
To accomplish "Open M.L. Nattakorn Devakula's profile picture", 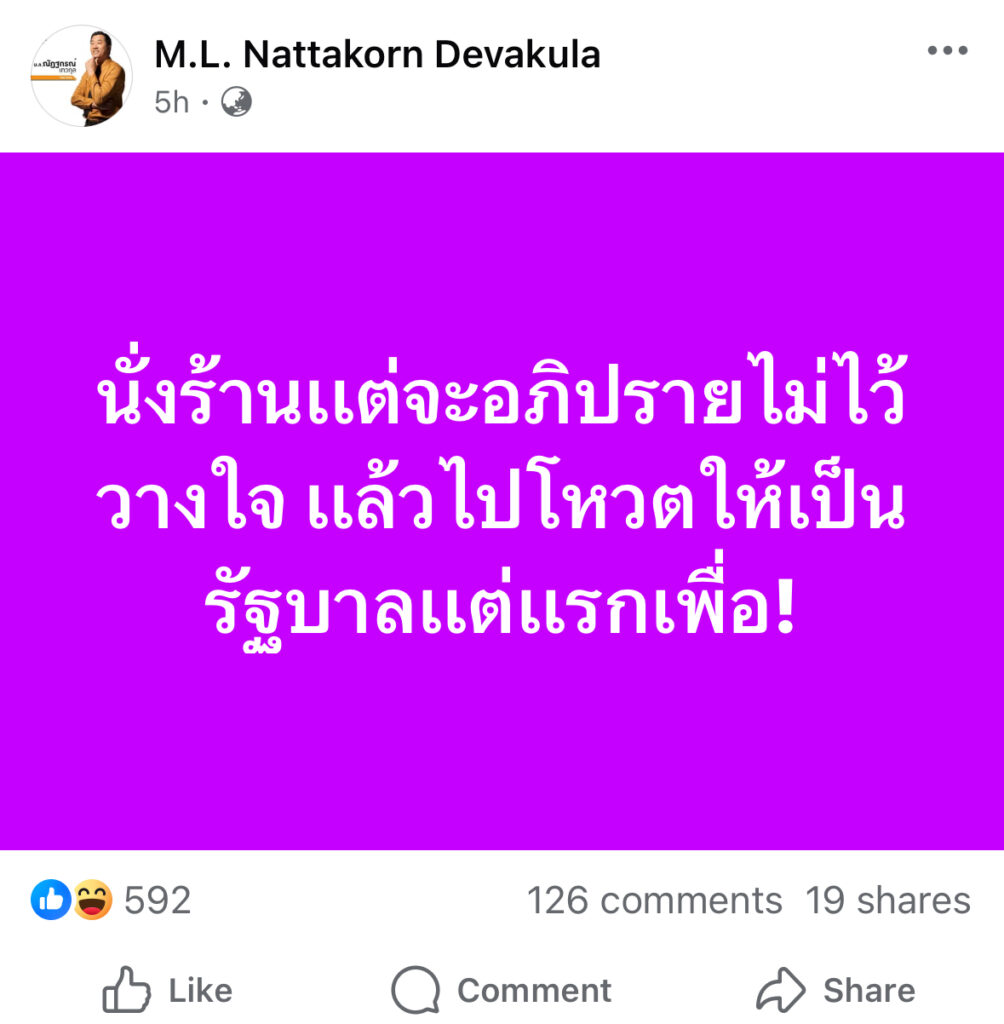I will pyautogui.click(x=82, y=76).
